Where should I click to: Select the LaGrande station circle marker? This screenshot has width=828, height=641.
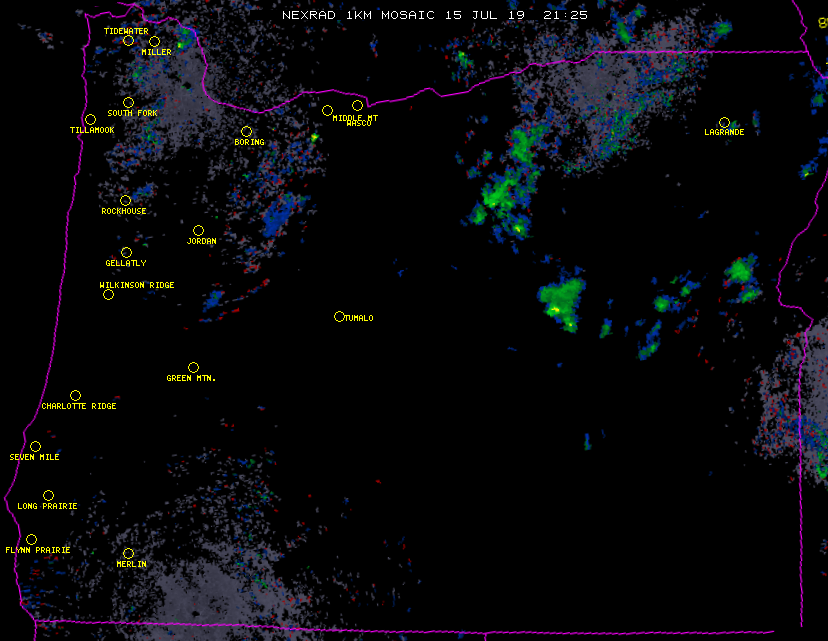(x=724, y=122)
